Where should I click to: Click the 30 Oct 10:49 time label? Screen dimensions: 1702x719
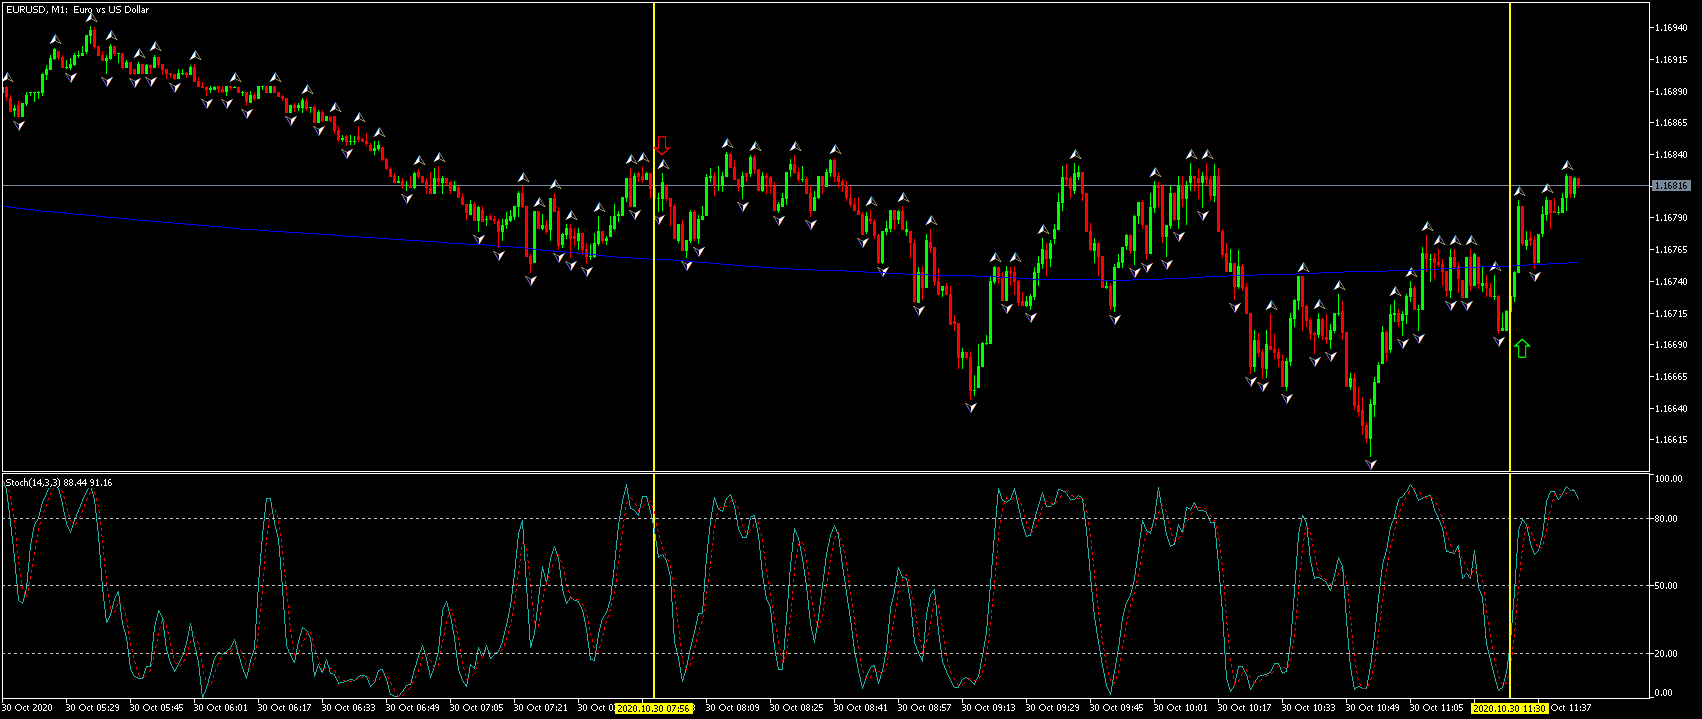pyautogui.click(x=1373, y=708)
